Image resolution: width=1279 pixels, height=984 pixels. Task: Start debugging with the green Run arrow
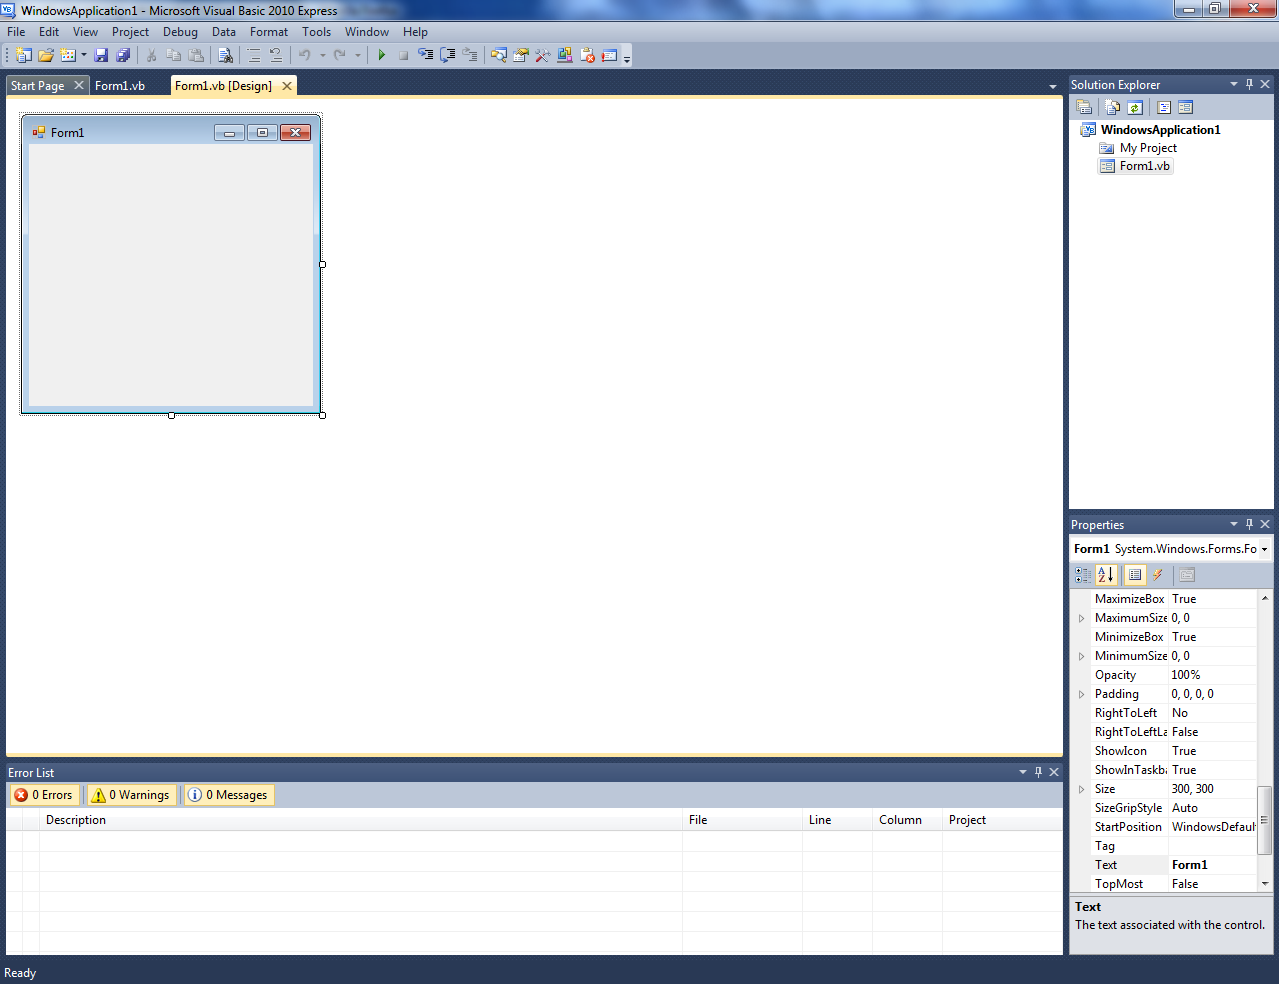click(x=381, y=55)
